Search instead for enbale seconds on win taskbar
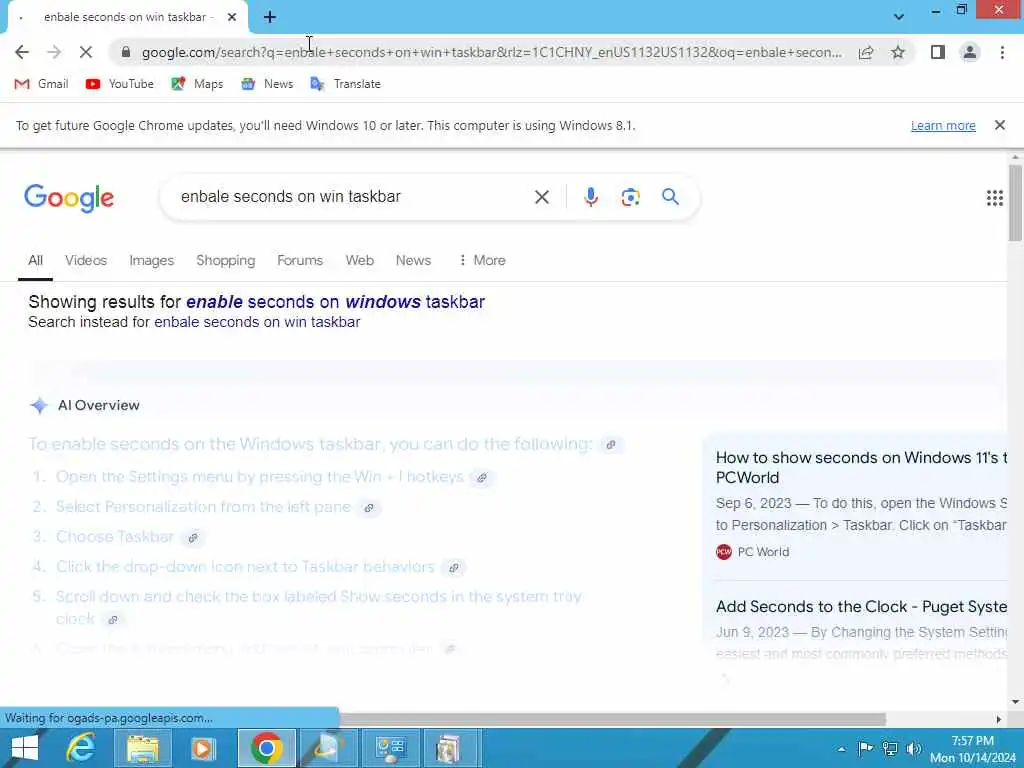Image resolution: width=1024 pixels, height=768 pixels. click(x=257, y=322)
